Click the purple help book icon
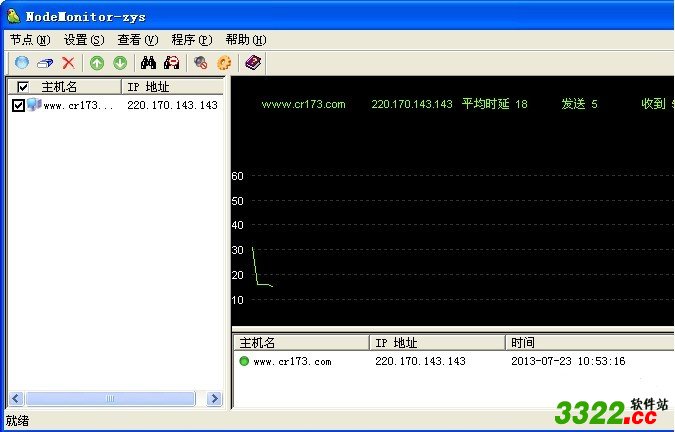The height and width of the screenshot is (432, 675). [x=253, y=63]
